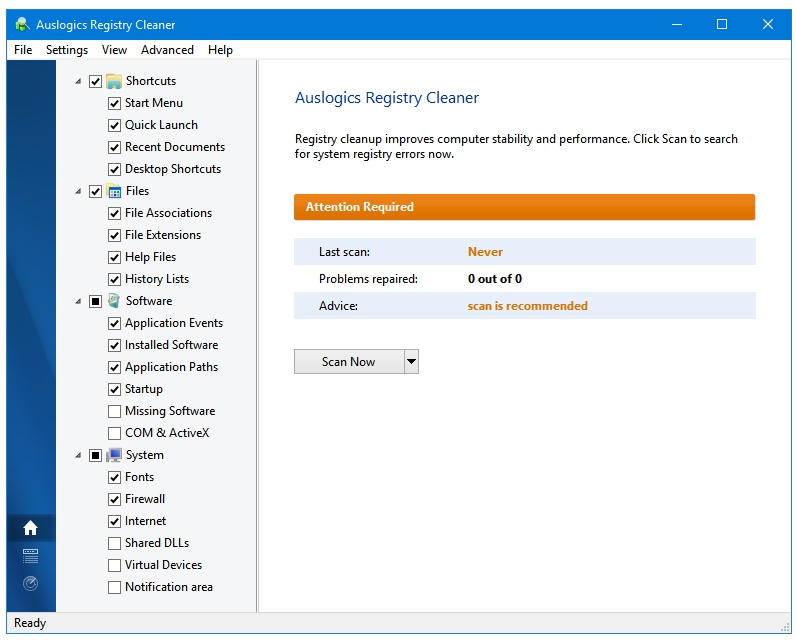The image size is (796, 640).
Task: Toggle Help Files checkbox
Action: [114, 257]
